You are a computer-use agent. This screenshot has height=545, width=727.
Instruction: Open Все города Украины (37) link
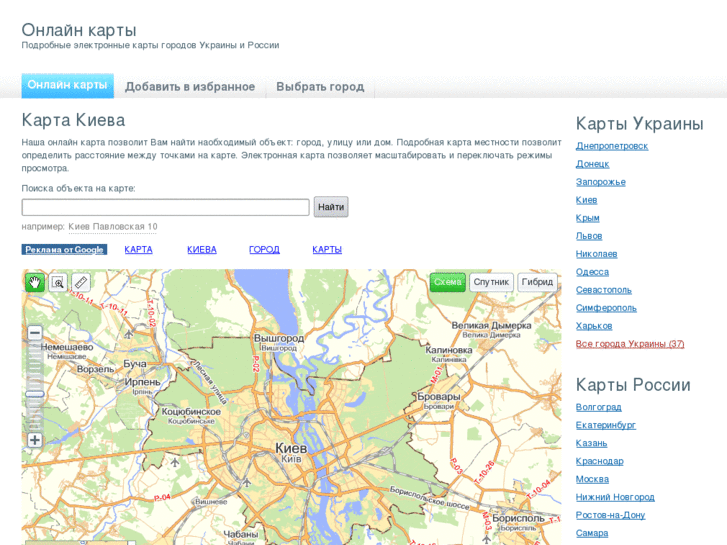point(630,344)
